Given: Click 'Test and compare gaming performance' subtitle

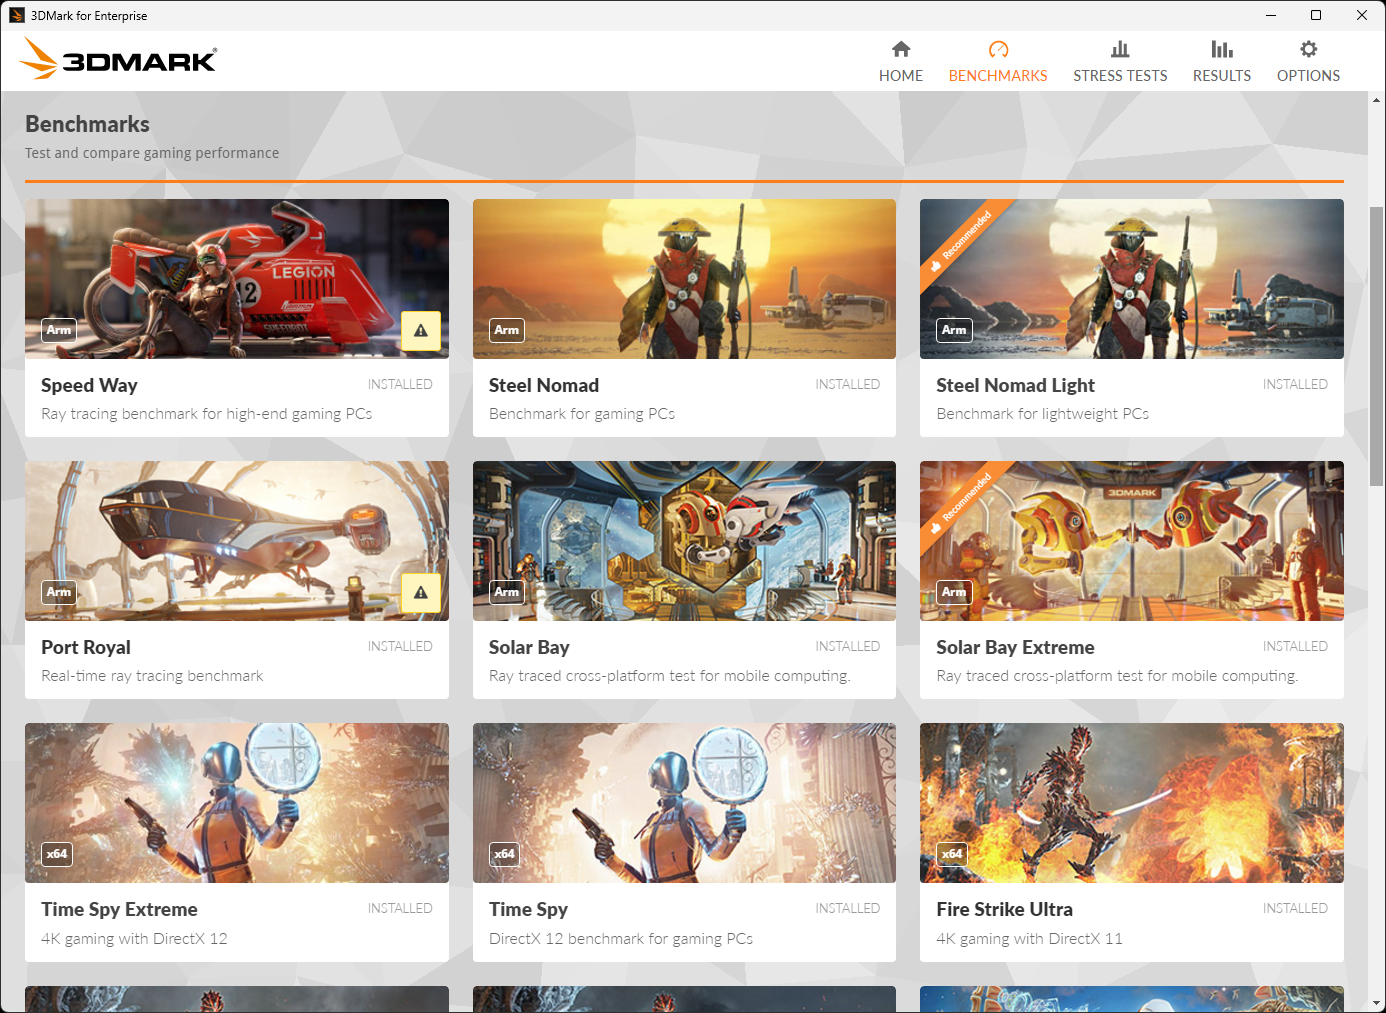Looking at the screenshot, I should 152,153.
